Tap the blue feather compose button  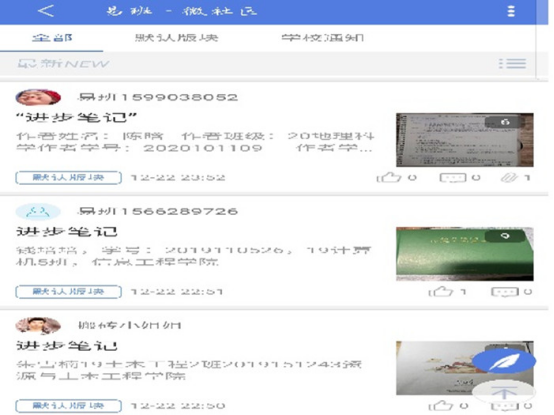pyautogui.click(x=504, y=361)
